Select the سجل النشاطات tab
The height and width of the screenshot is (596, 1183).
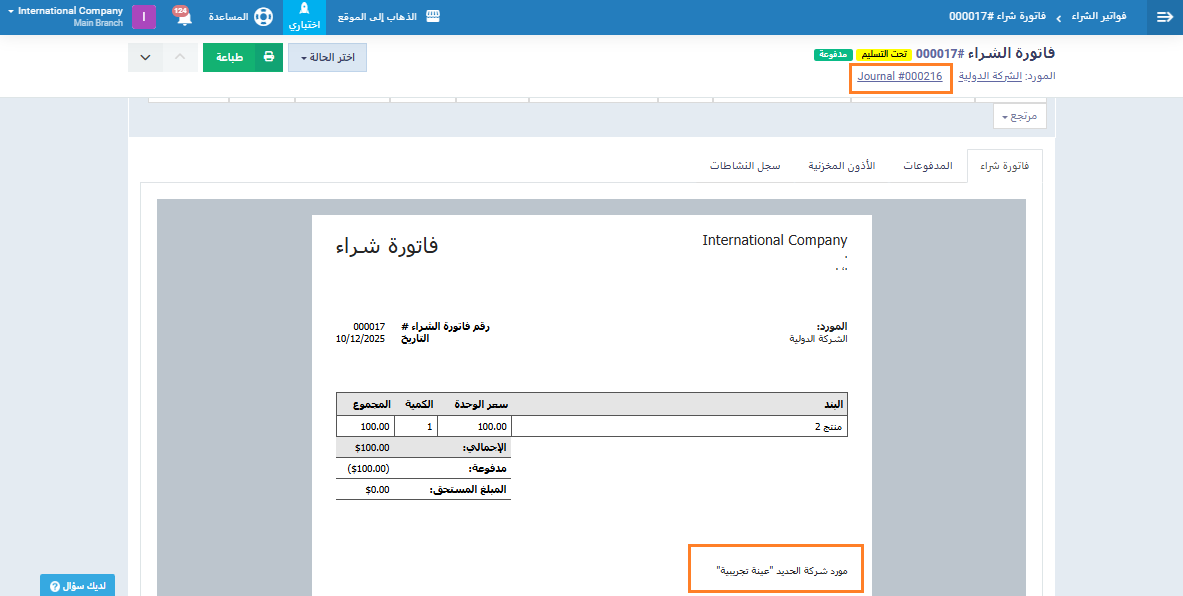tap(745, 165)
